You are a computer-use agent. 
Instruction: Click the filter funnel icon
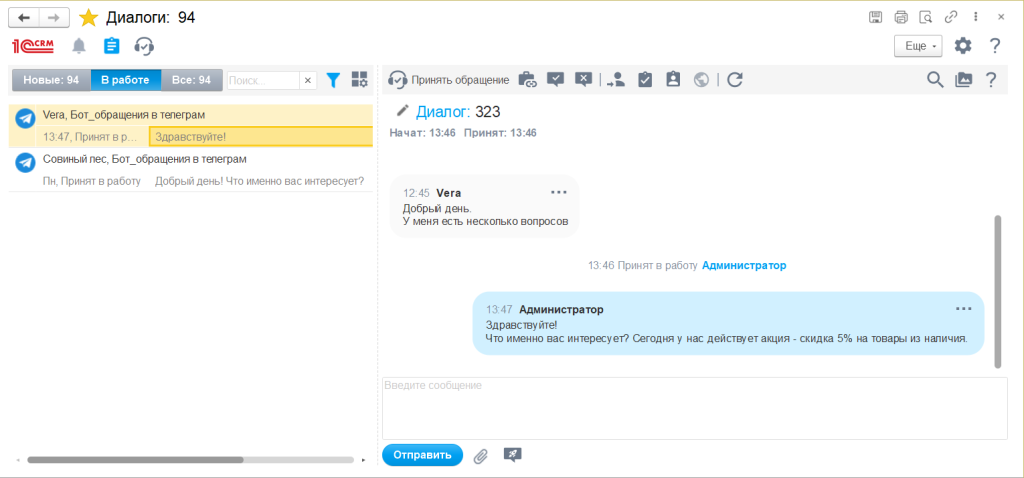coord(334,80)
